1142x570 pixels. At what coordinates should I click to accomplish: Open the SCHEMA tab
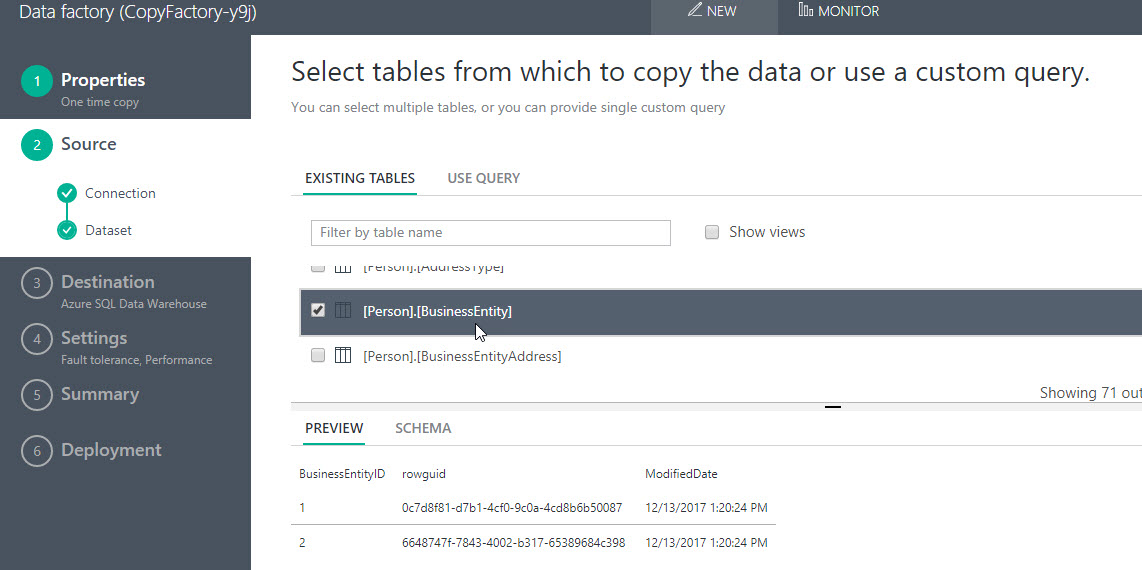pyautogui.click(x=423, y=428)
